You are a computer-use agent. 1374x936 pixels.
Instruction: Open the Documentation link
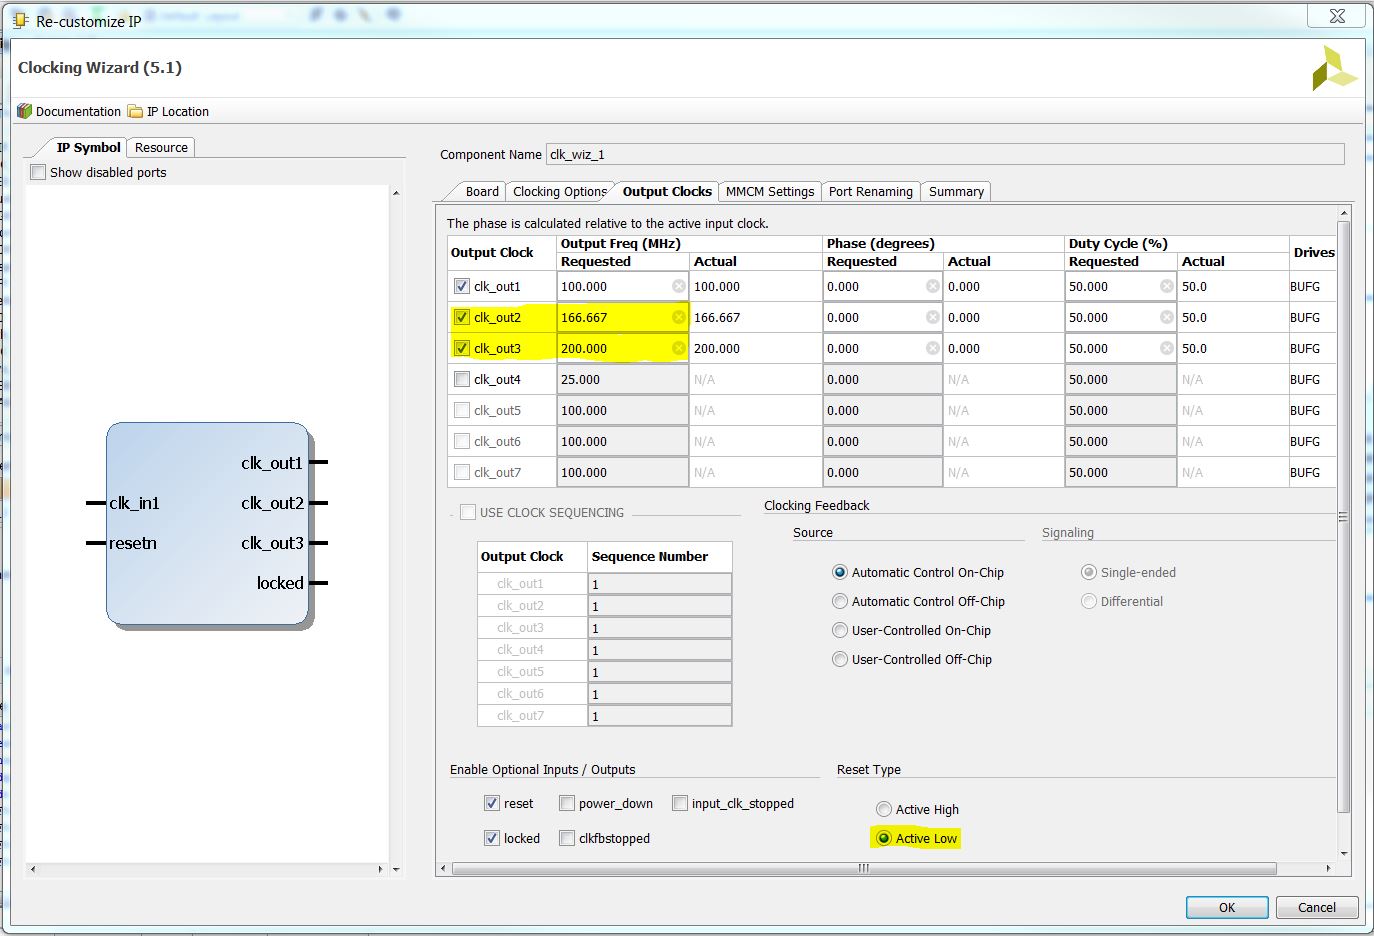pyautogui.click(x=69, y=111)
